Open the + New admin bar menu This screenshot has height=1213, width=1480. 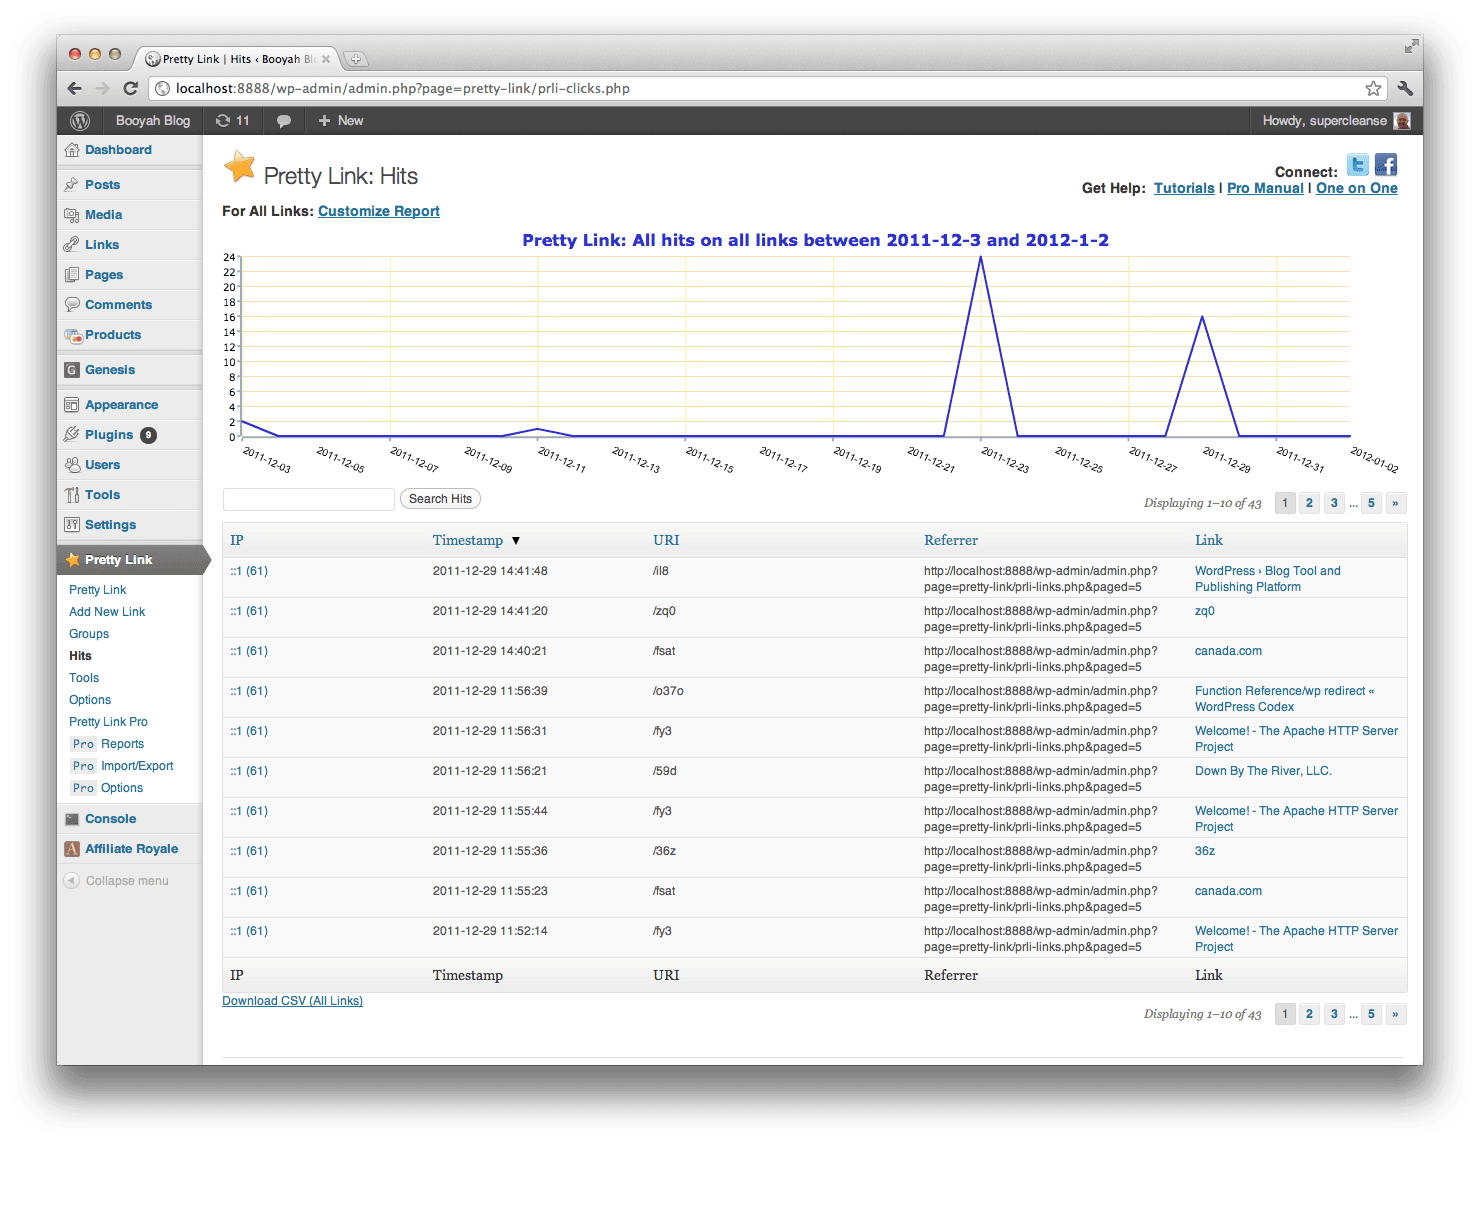pos(340,121)
